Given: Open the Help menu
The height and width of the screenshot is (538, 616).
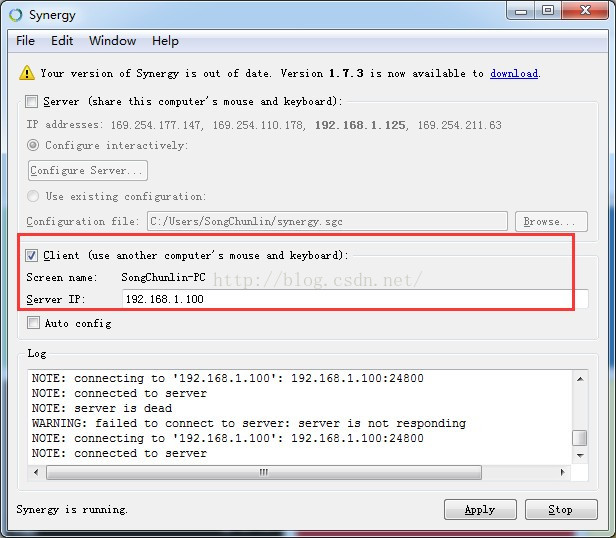Looking at the screenshot, I should click(165, 40).
